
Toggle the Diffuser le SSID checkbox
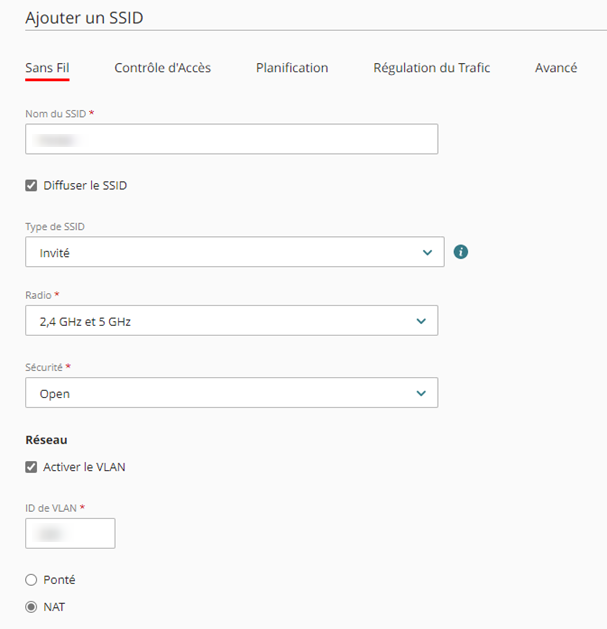coord(31,185)
